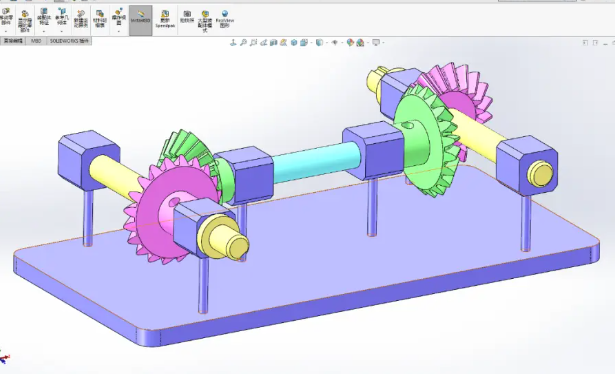The height and width of the screenshot is (374, 615).
Task: Expand the Exploded View dropdown arrow
Action: click(x=118, y=31)
